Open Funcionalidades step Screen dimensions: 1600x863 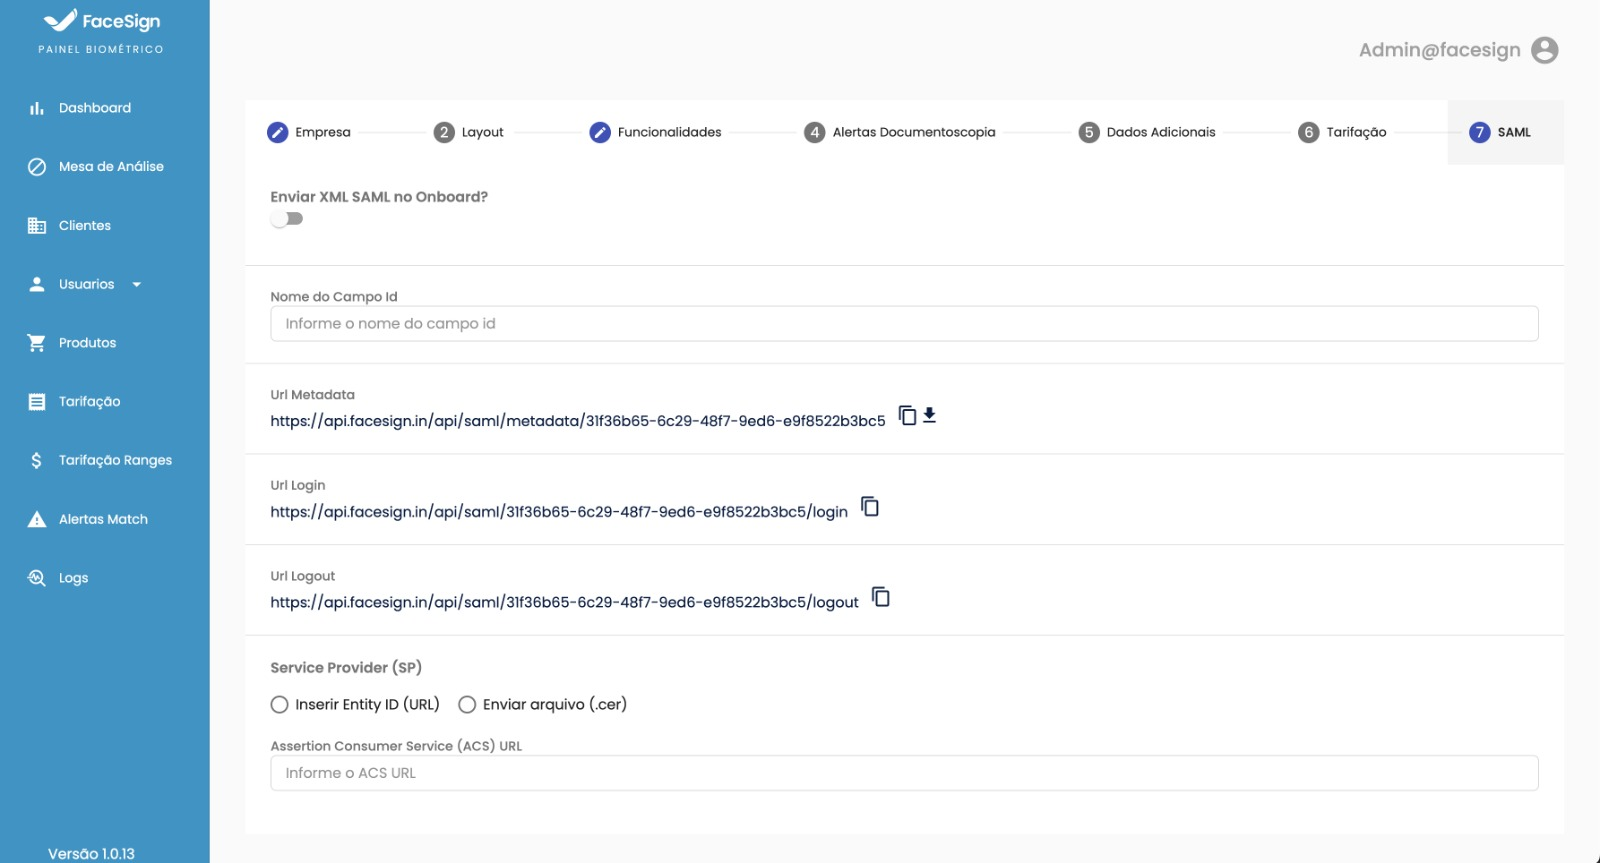click(656, 132)
